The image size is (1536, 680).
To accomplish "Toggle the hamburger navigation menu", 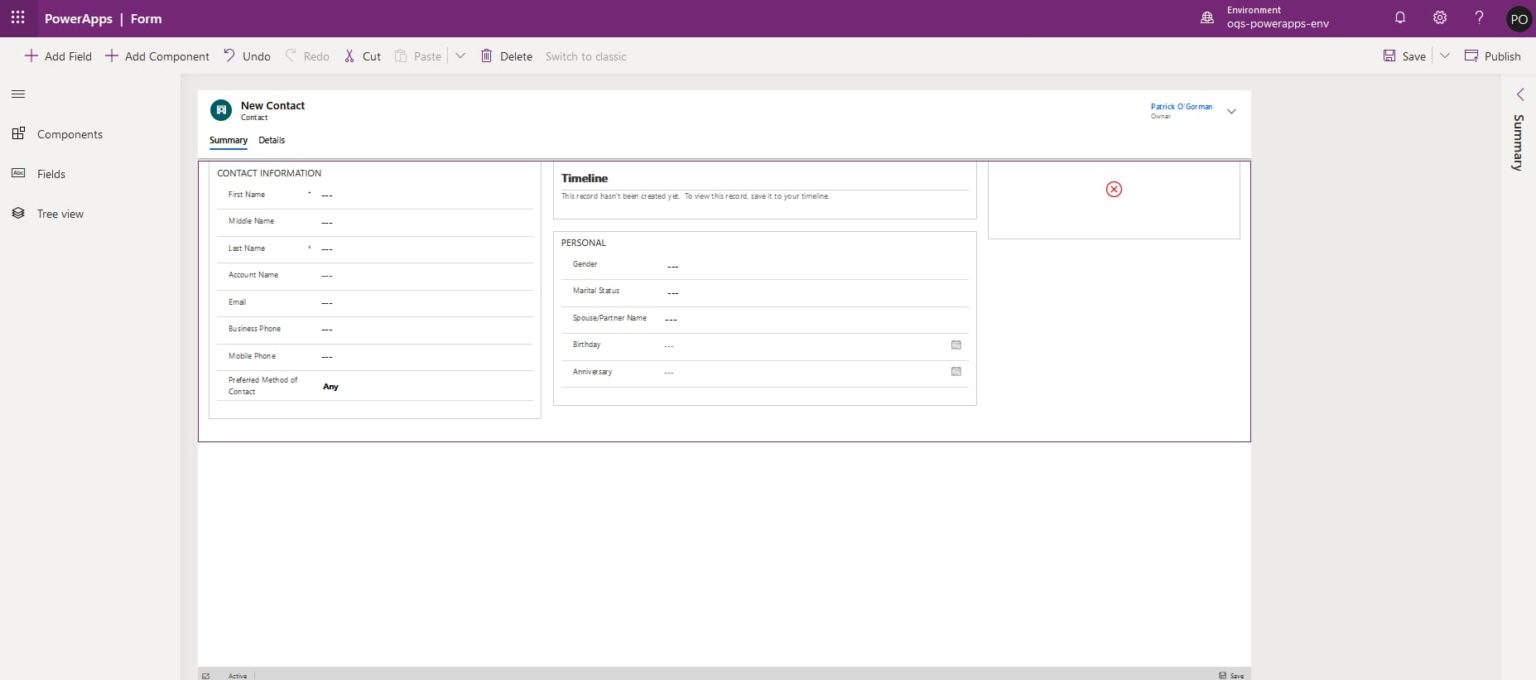I will (18, 94).
